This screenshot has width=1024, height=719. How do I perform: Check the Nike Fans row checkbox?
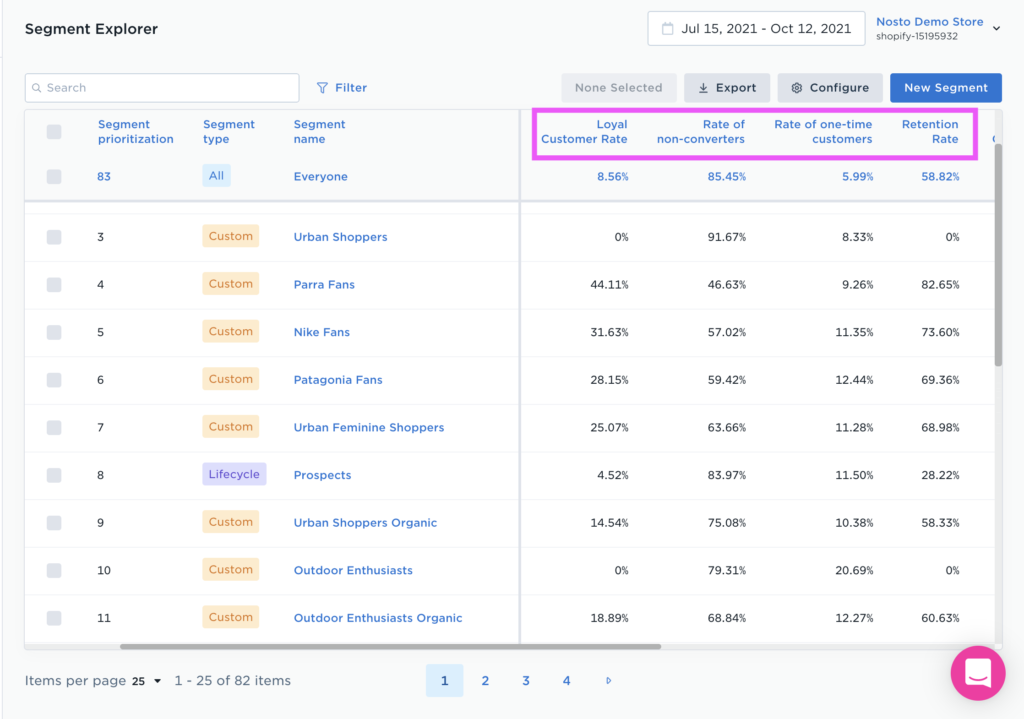click(54, 332)
